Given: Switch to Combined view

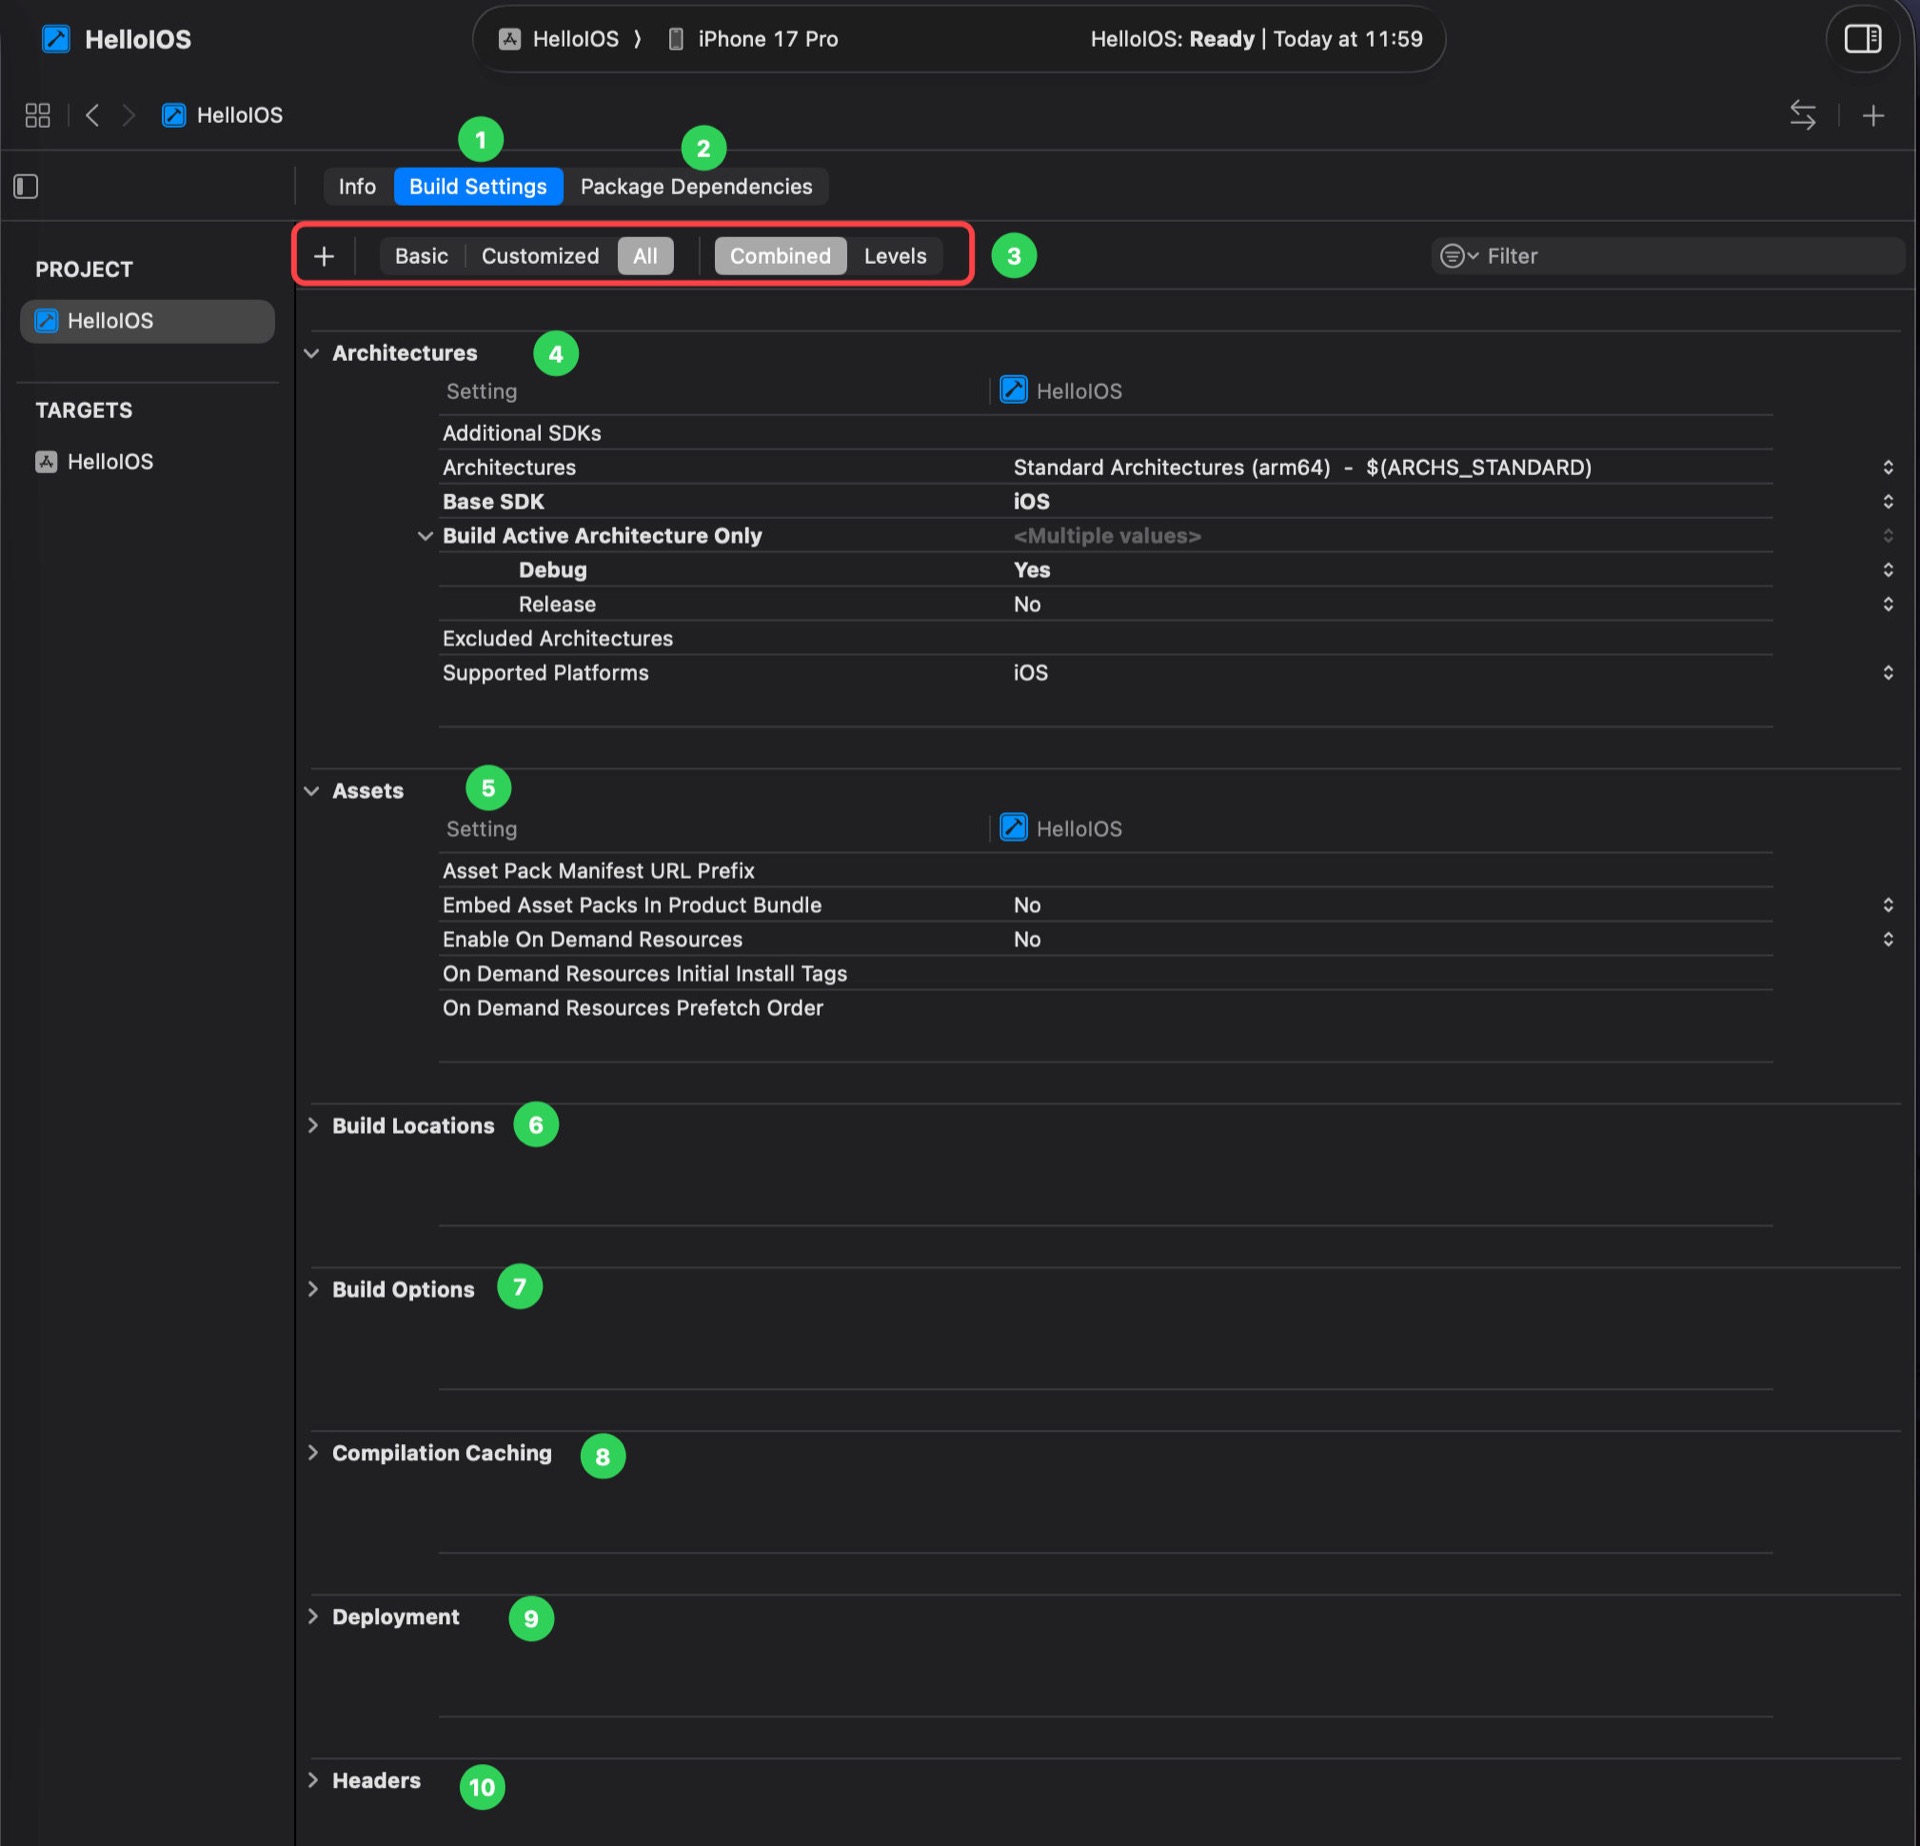Looking at the screenshot, I should tap(780, 256).
